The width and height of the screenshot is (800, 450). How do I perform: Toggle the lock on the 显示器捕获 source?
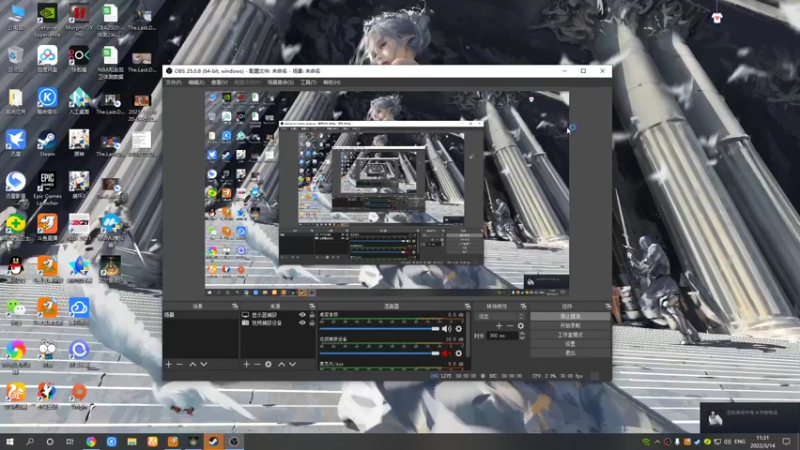312,315
